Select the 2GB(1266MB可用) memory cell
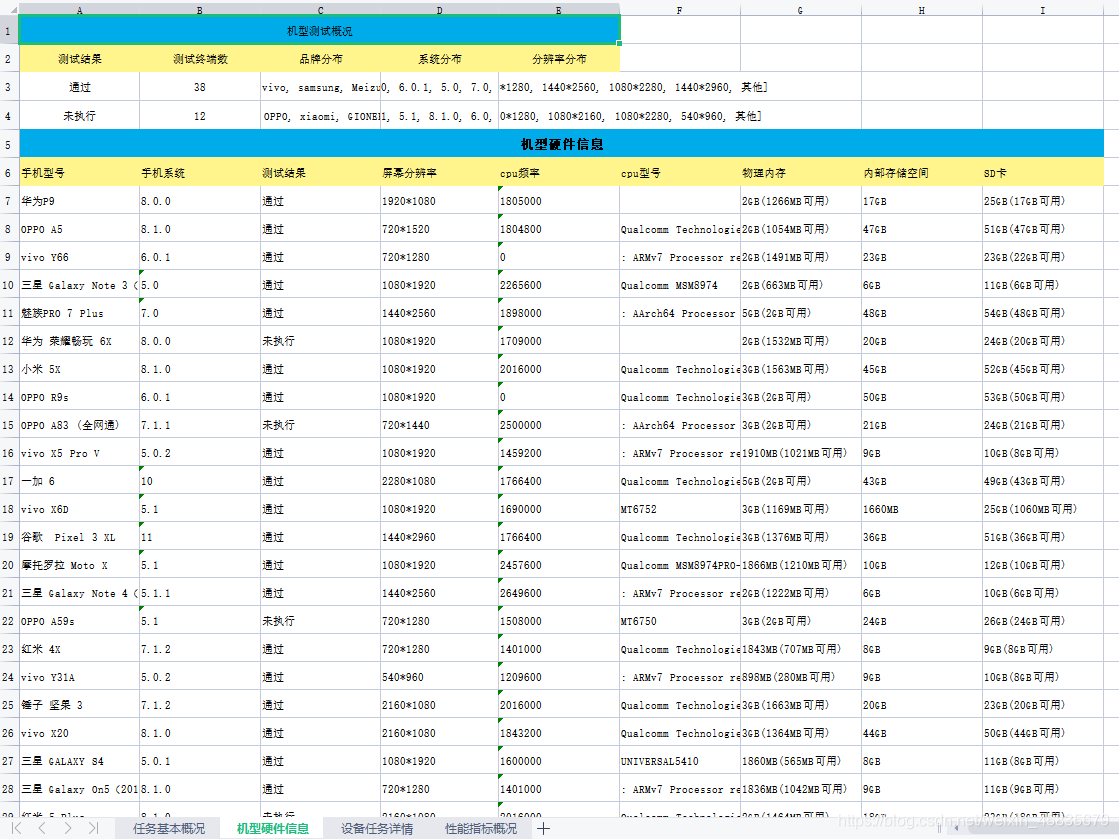This screenshot has width=1119, height=839. point(801,201)
